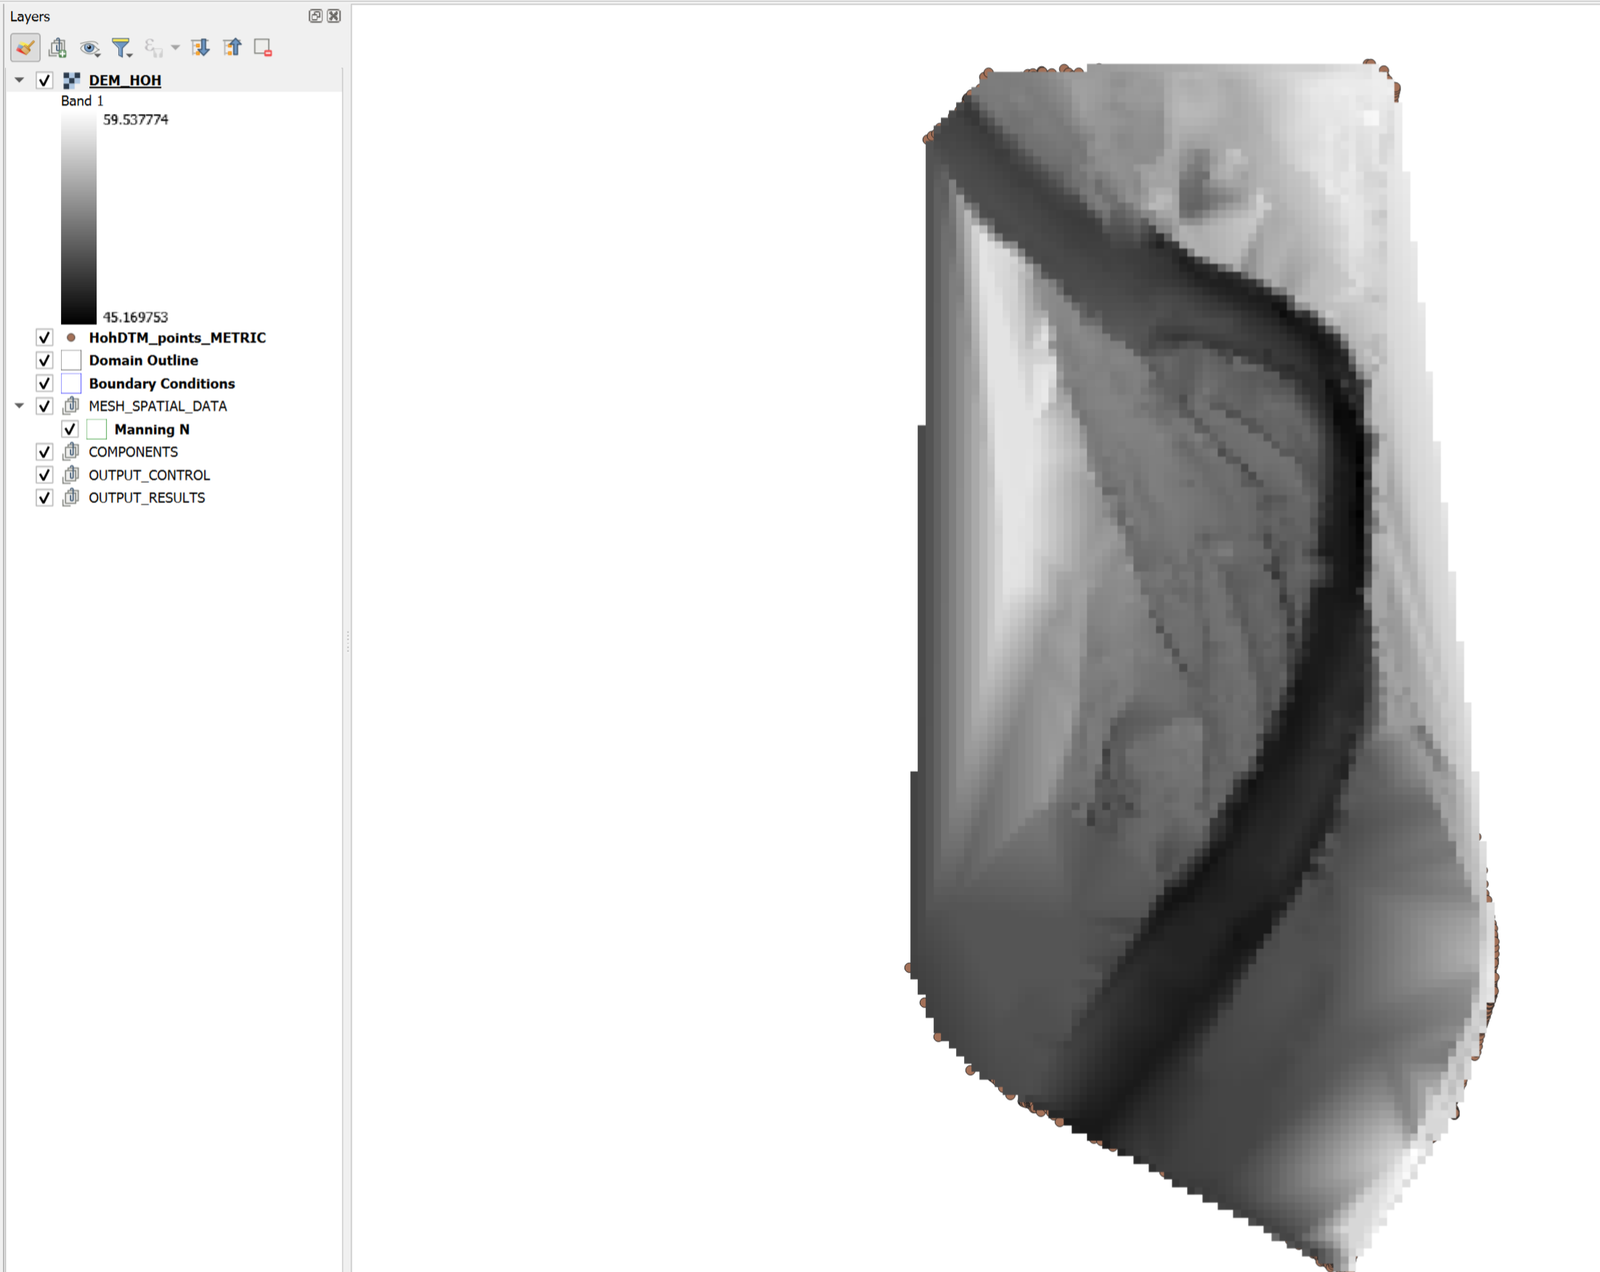This screenshot has height=1272, width=1600.
Task: Toggle Manning N layer checkbox
Action: pyautogui.click(x=70, y=429)
